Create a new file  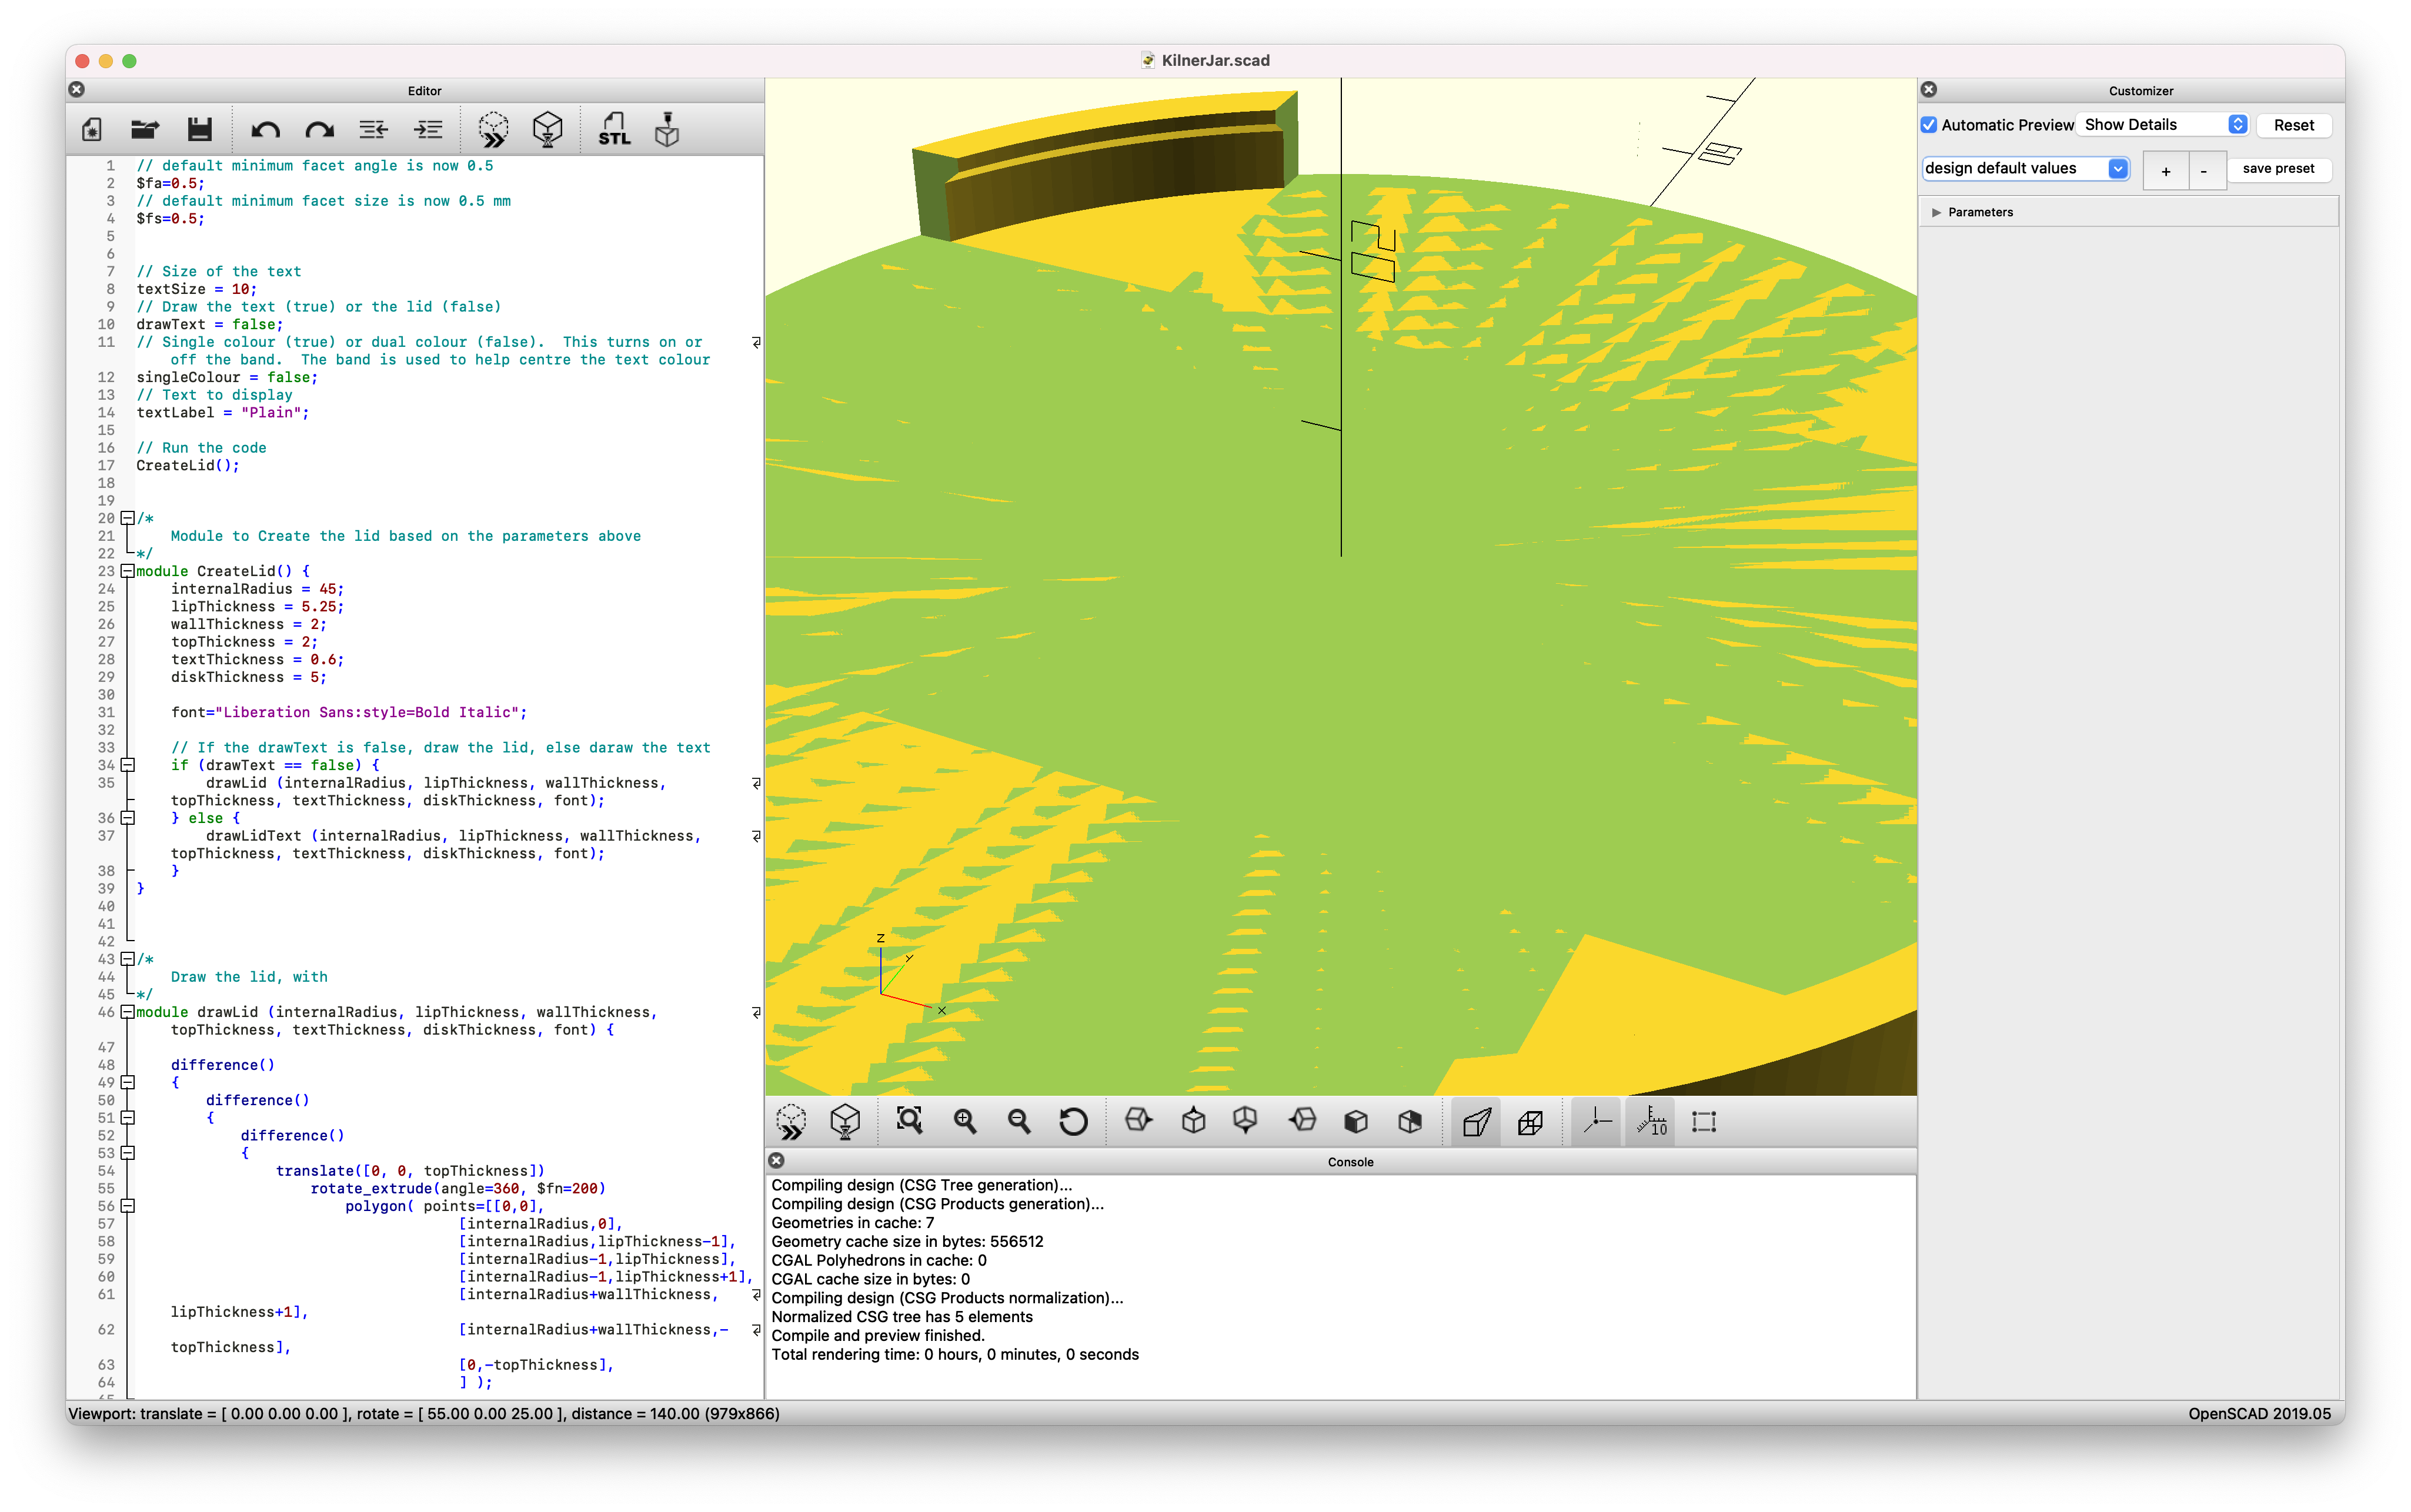91,130
